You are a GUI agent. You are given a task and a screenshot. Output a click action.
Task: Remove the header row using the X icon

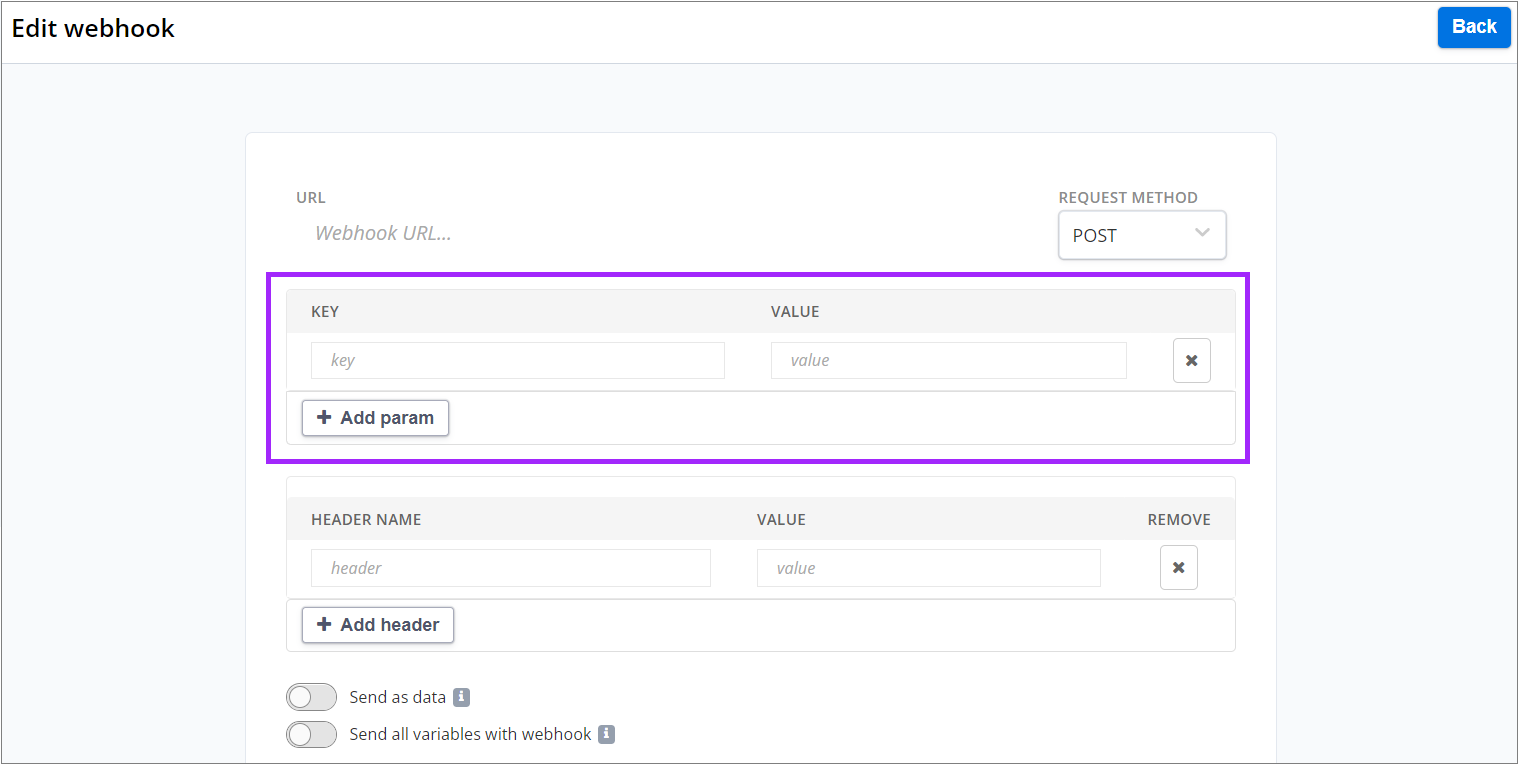[x=1178, y=567]
